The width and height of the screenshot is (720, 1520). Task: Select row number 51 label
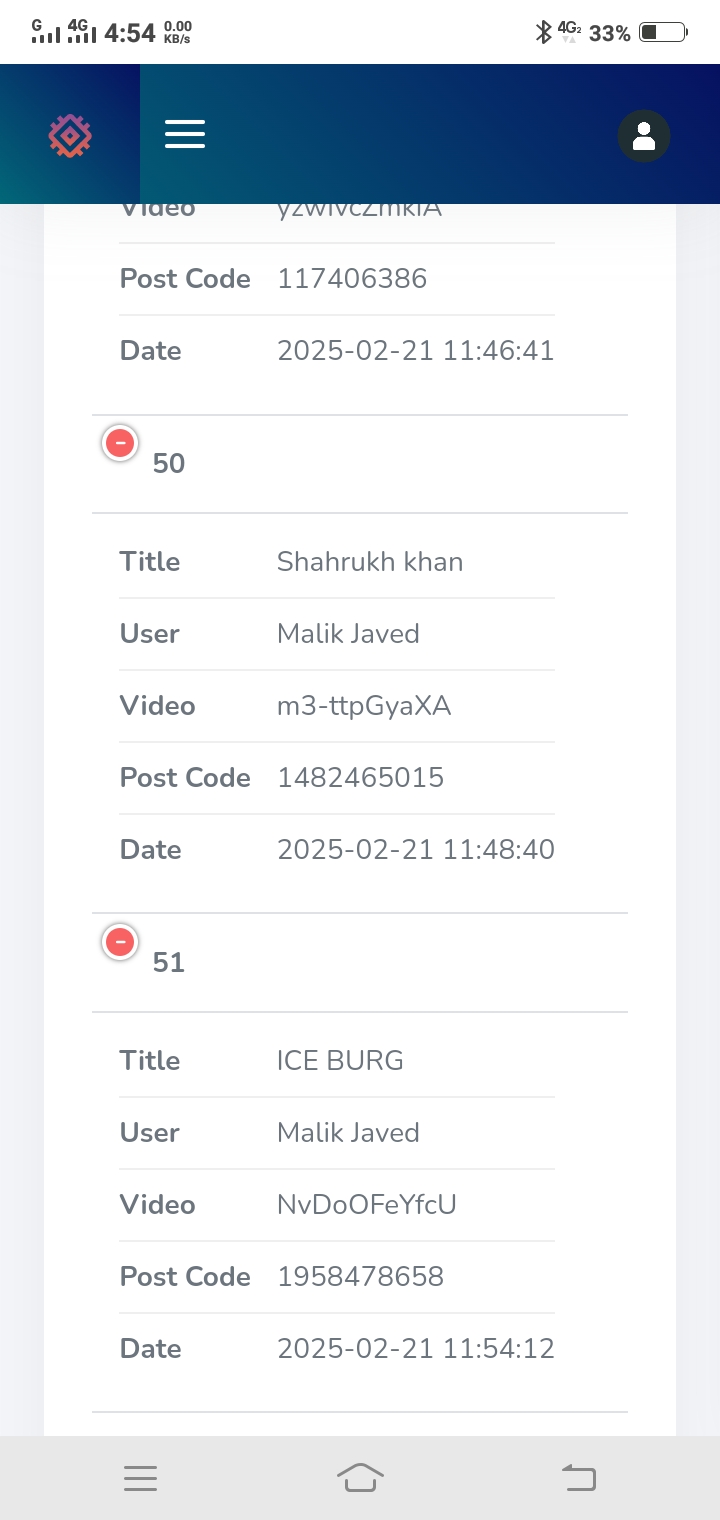(169, 963)
